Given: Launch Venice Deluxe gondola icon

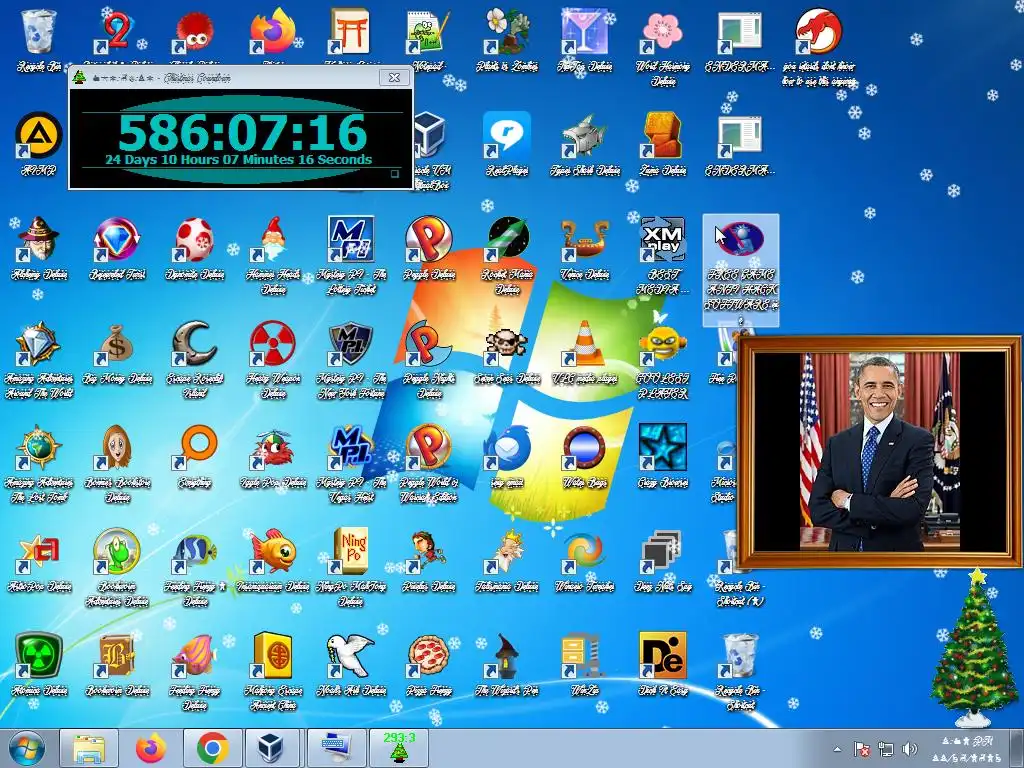Looking at the screenshot, I should (x=585, y=240).
